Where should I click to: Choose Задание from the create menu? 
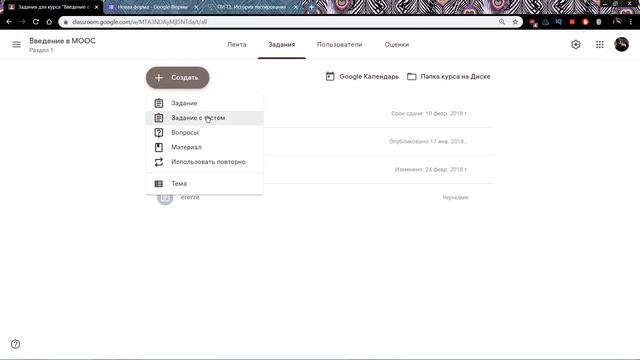point(204,103)
